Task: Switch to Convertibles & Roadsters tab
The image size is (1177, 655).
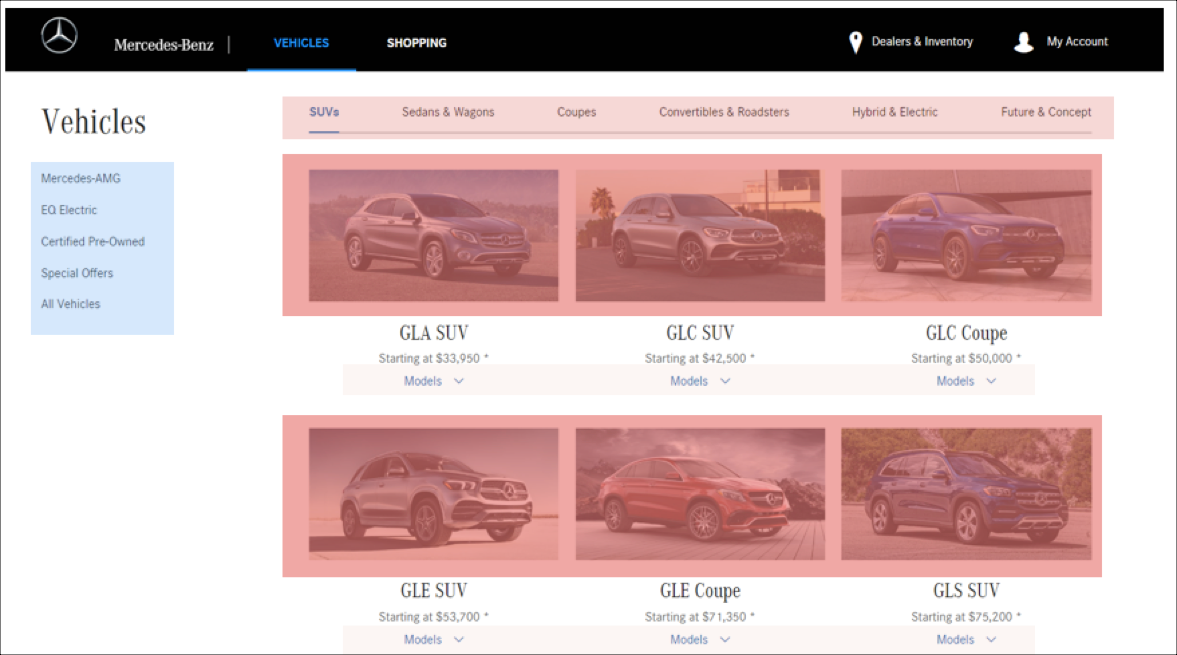Action: point(724,112)
